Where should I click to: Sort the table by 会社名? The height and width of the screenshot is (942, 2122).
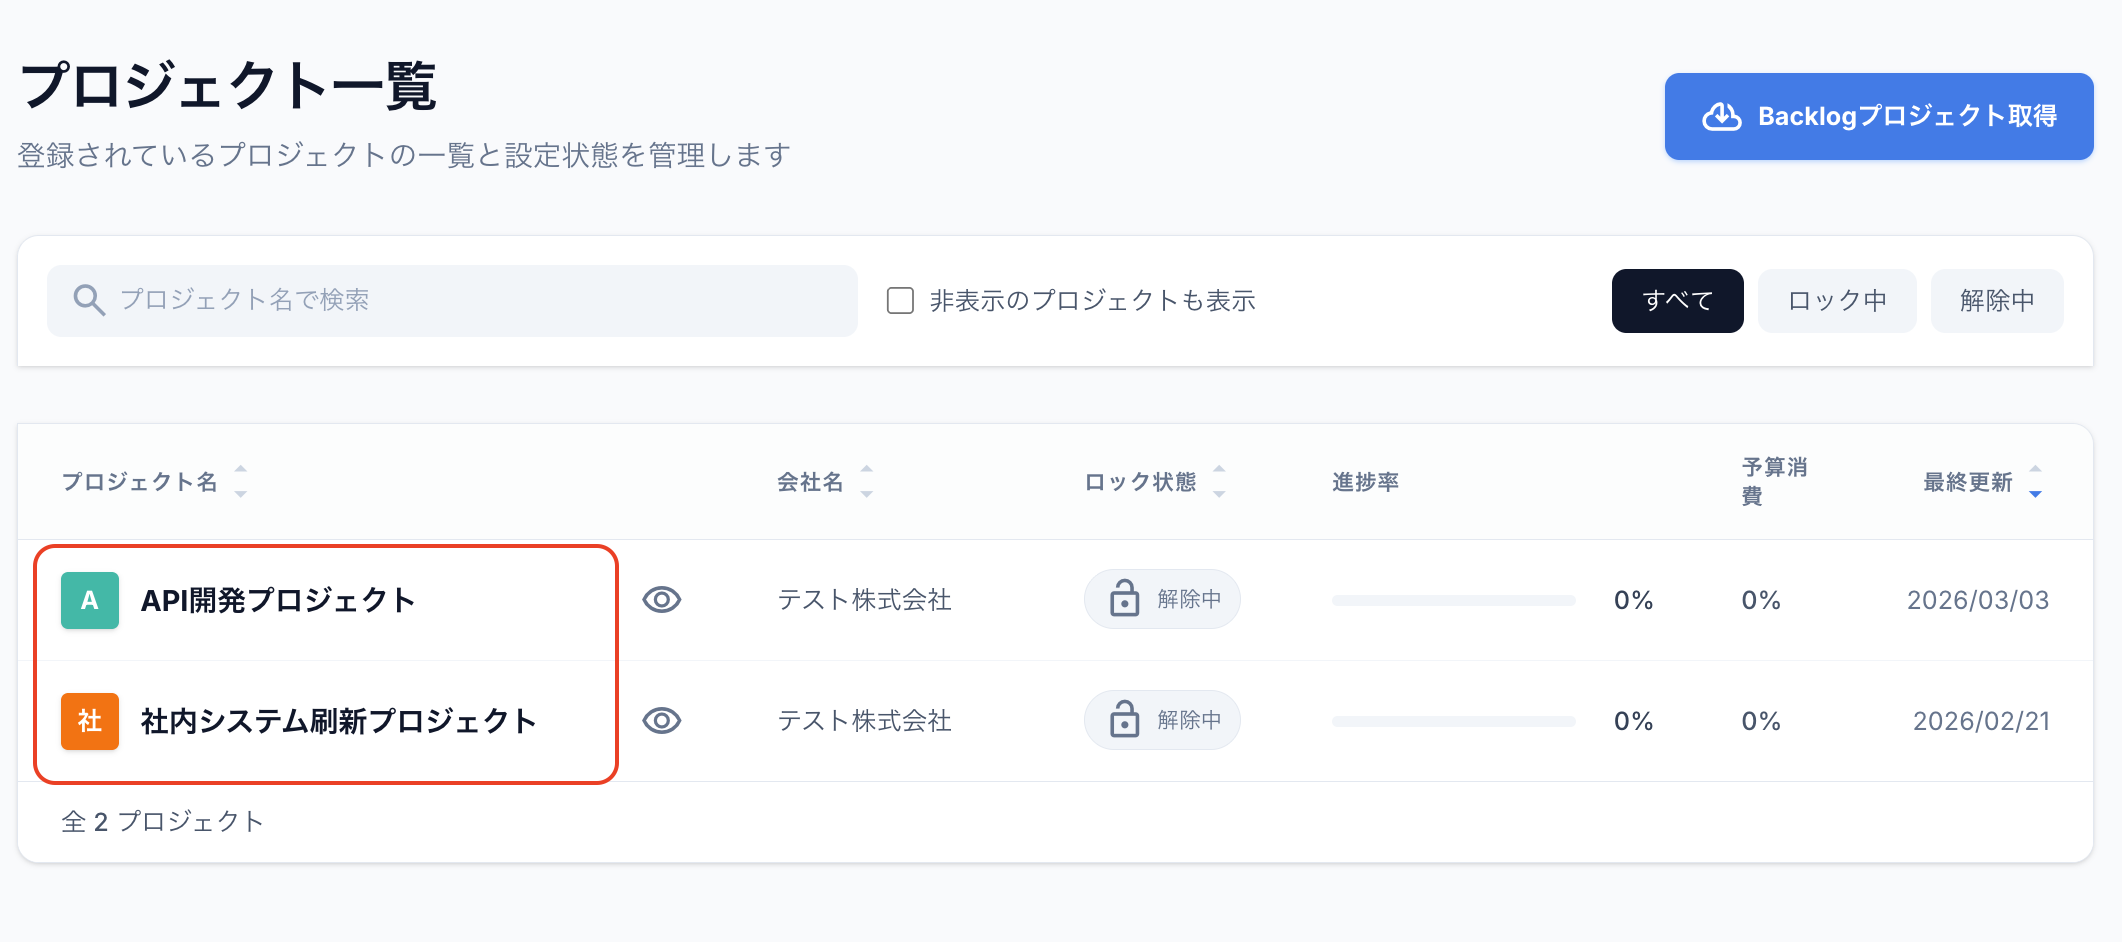(867, 481)
